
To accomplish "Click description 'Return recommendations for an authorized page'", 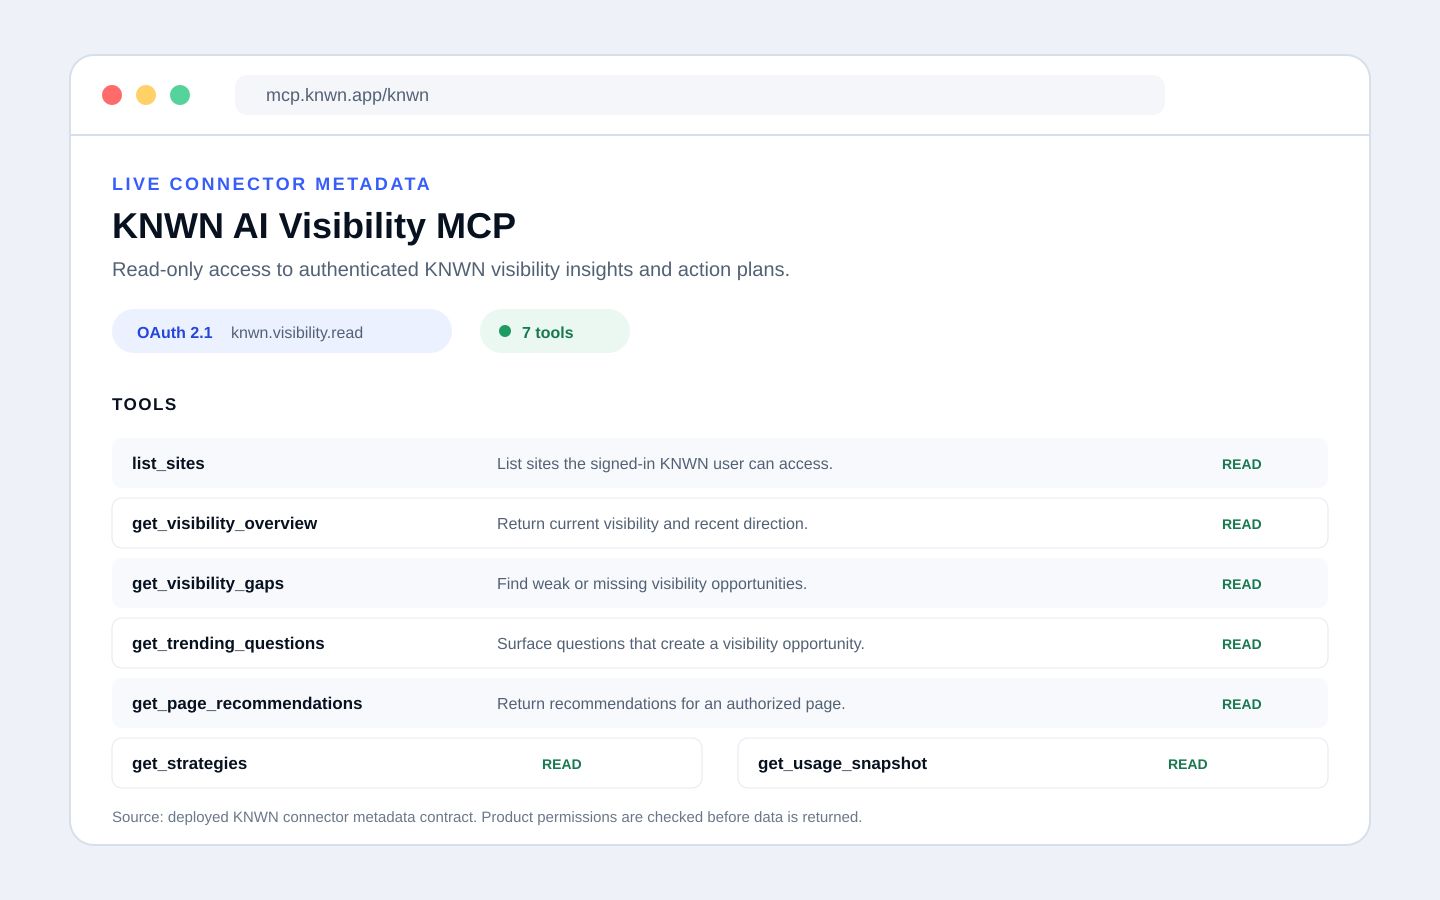I will tap(671, 704).
